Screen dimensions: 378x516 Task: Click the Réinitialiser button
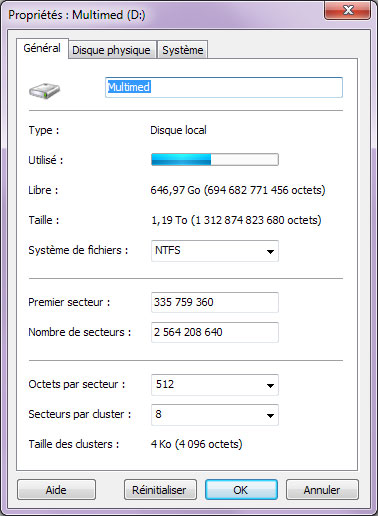coord(160,490)
